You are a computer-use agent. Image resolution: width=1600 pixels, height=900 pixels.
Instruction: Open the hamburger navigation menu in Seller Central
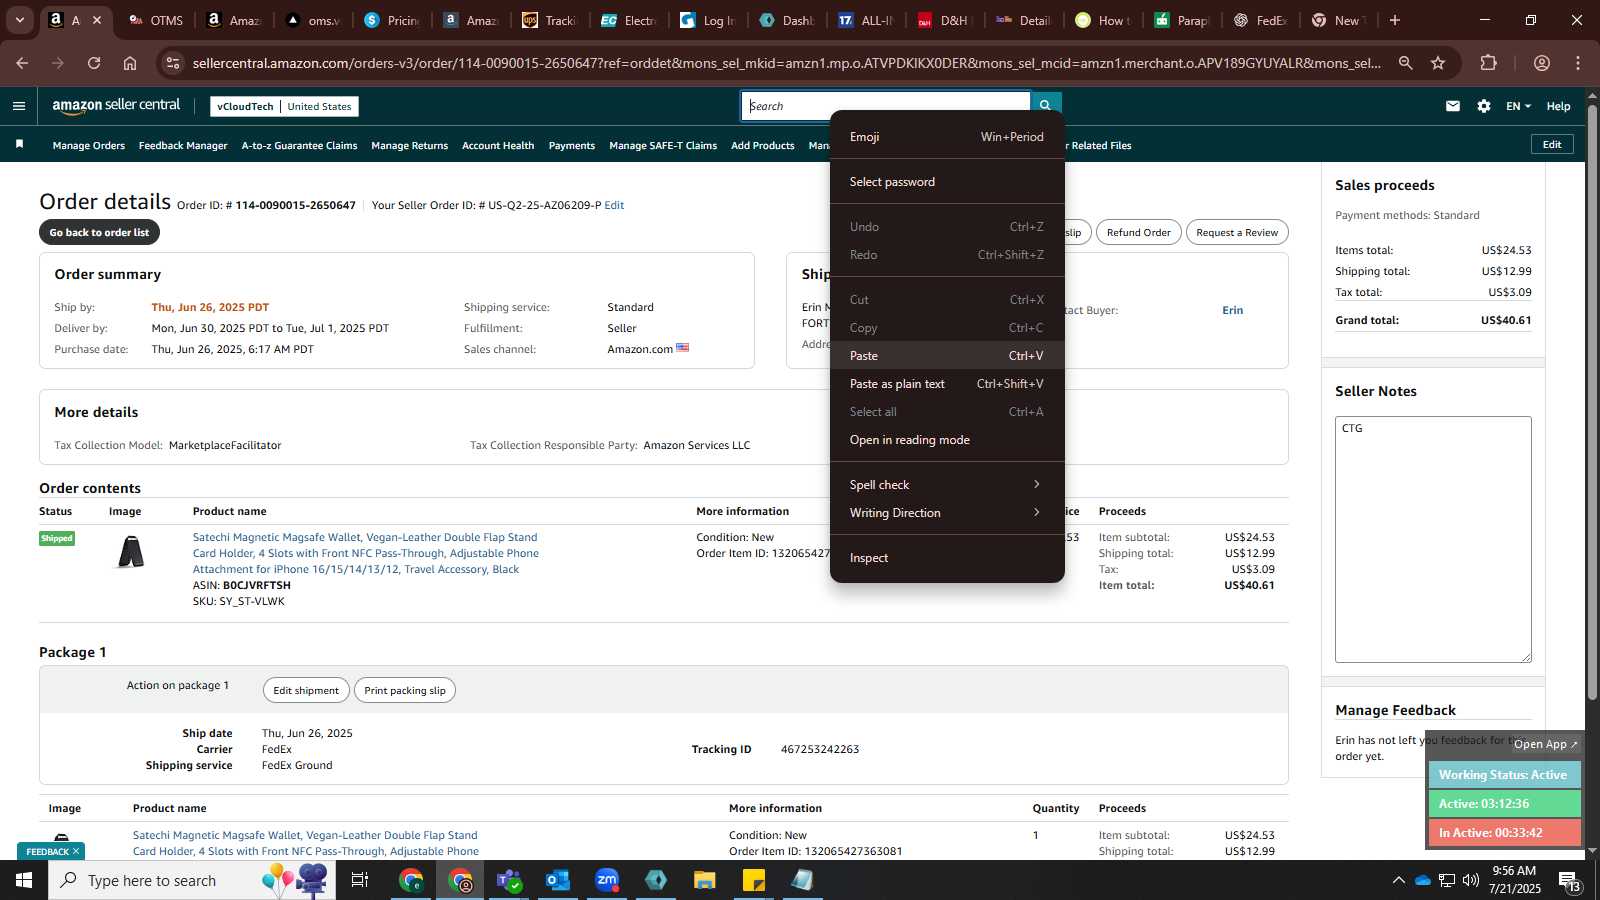[19, 106]
